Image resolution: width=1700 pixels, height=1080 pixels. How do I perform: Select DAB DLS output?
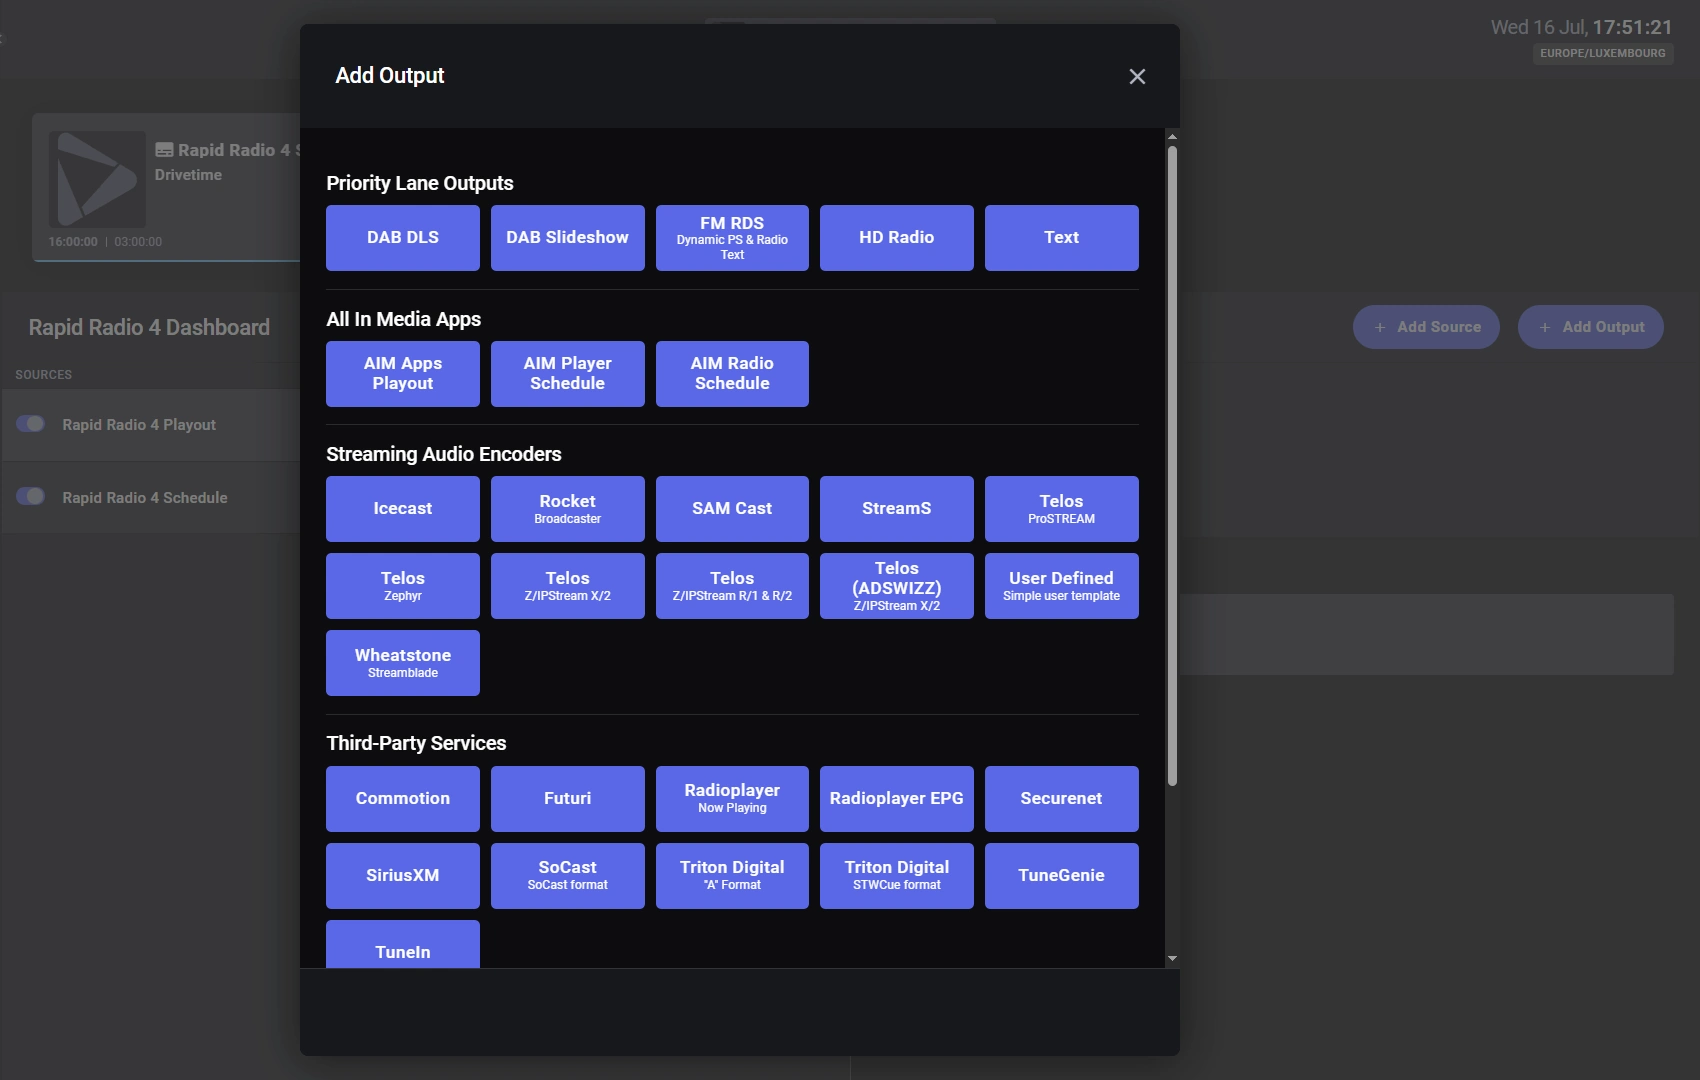coord(403,238)
